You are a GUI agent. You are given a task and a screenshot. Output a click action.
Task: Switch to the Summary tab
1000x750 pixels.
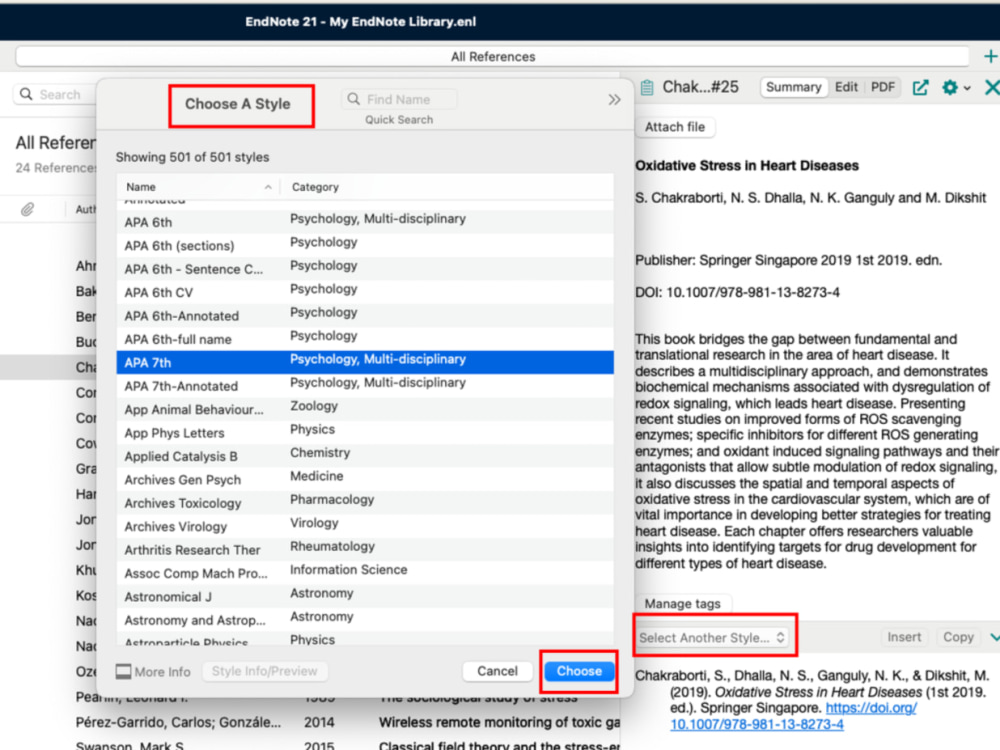pyautogui.click(x=793, y=87)
